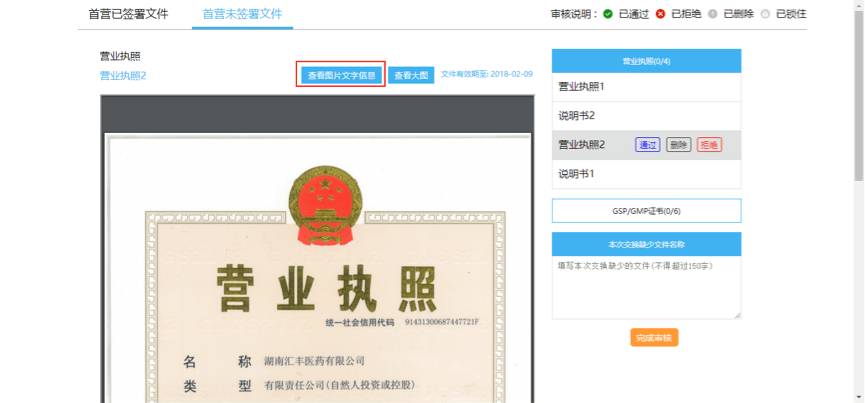This screenshot has height=403, width=865.
Task: Click the green 已通过 legend icon
Action: pos(608,14)
